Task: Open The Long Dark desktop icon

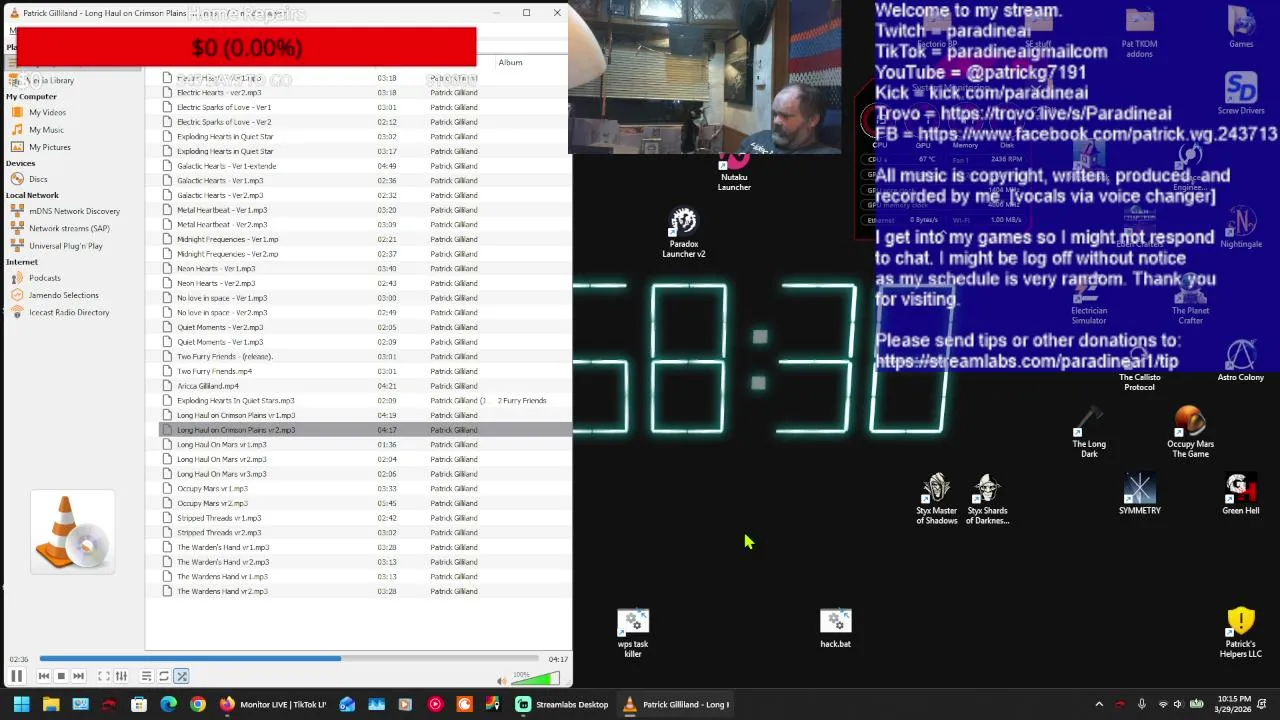Action: click(x=1089, y=432)
